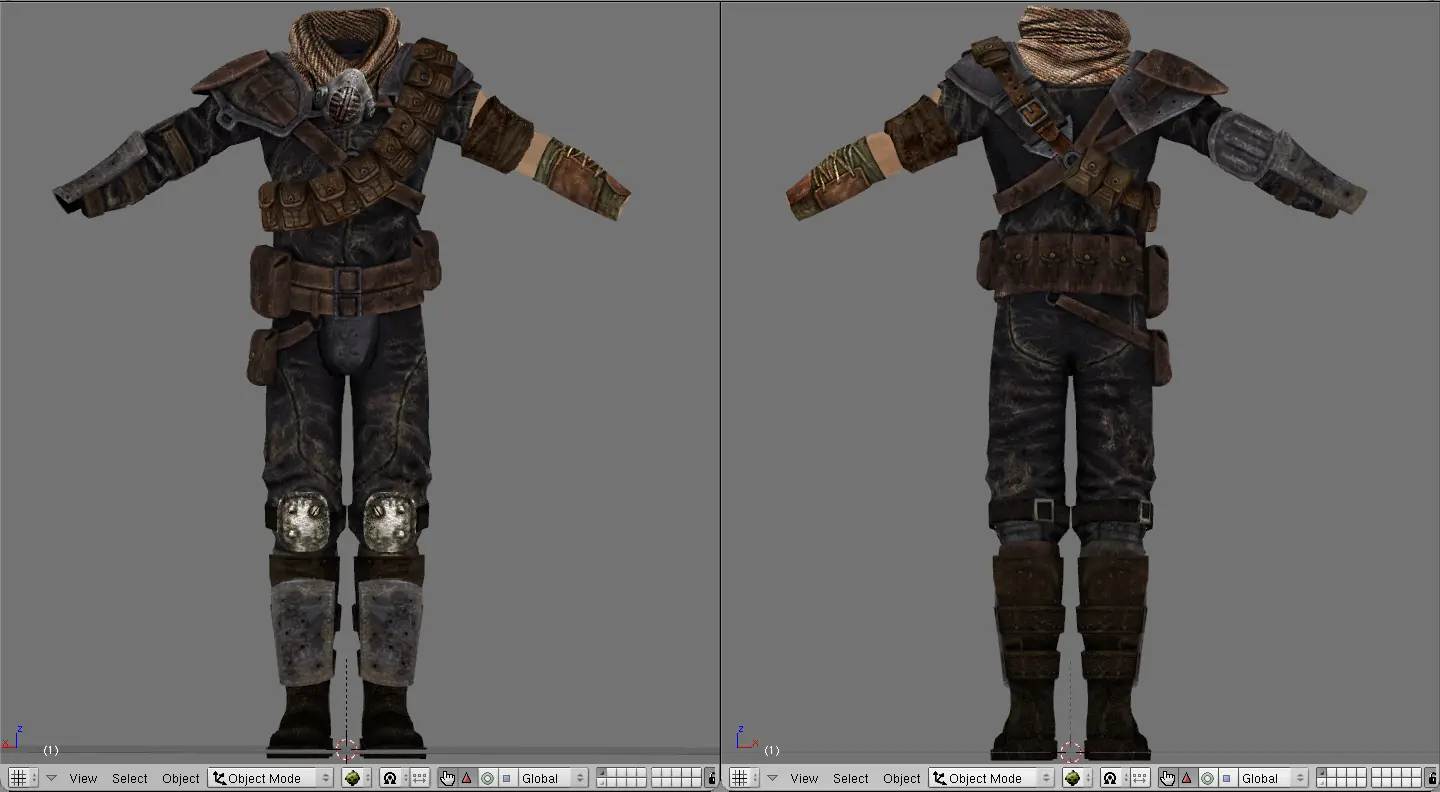Open Object Mode dropdown in back-view viewport
Screen dimensions: 1440x792
point(991,778)
